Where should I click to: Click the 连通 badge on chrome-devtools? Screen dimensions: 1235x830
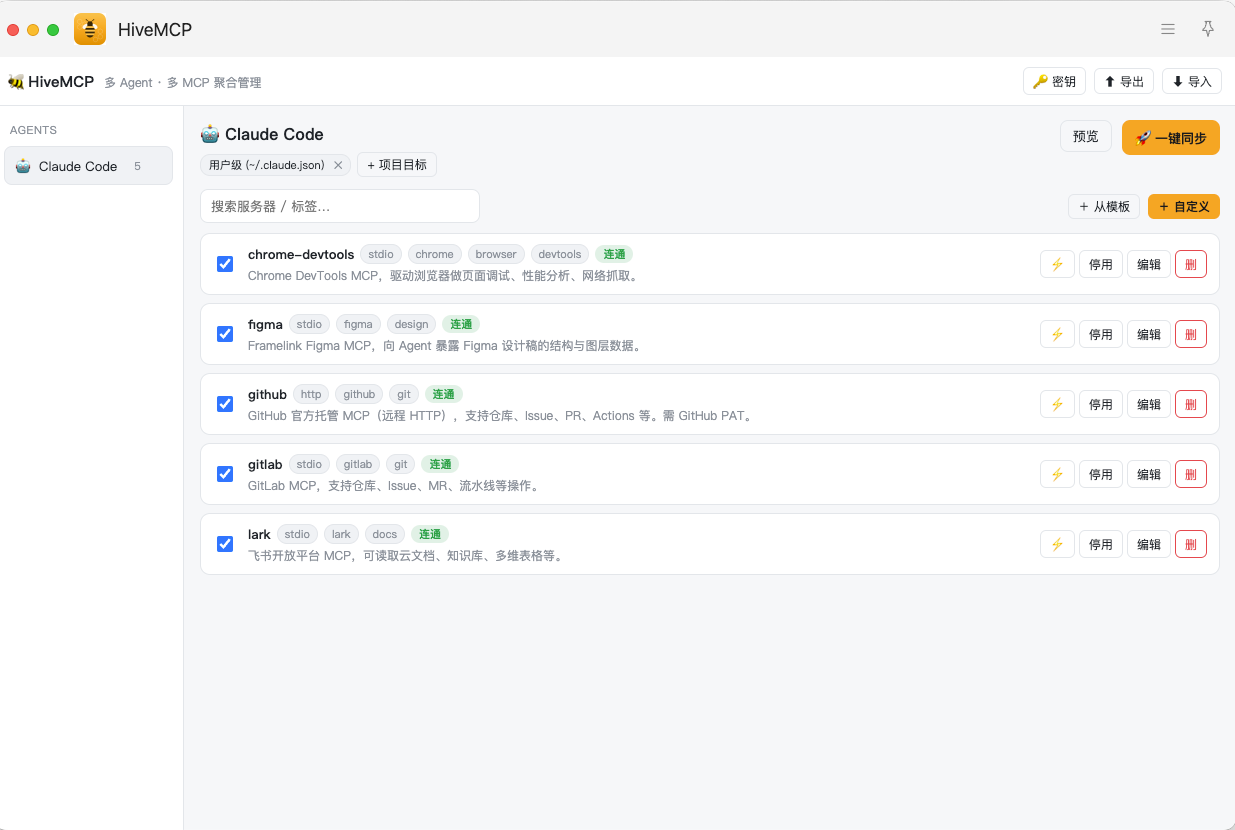click(x=614, y=254)
